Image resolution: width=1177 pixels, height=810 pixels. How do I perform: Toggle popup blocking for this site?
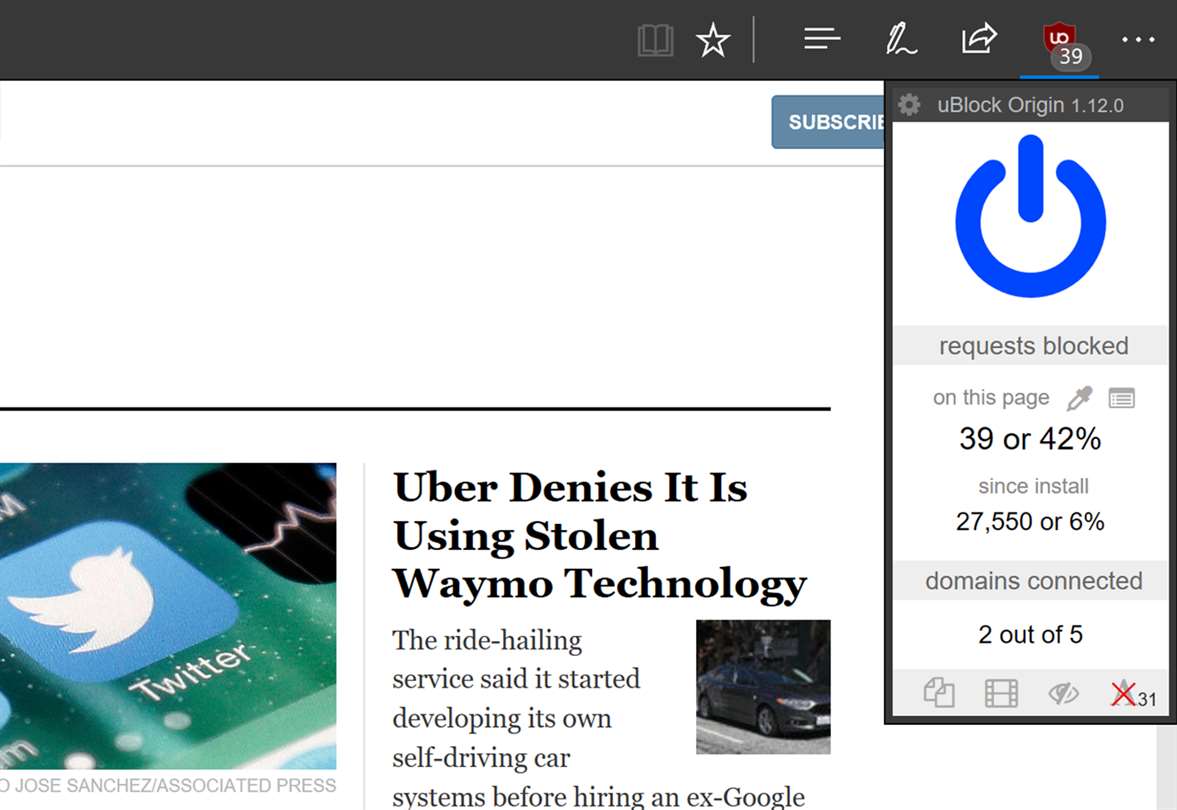pyautogui.click(x=938, y=692)
